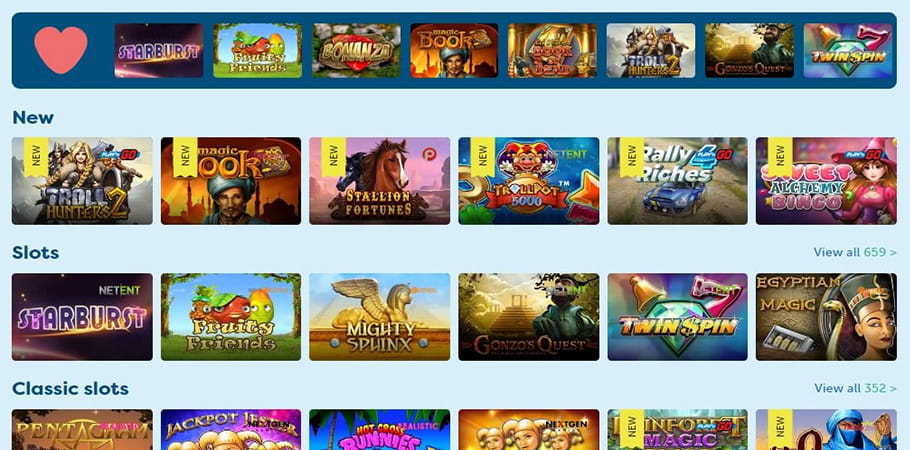Open Sweet Alchemy Bingo game
This screenshot has height=450, width=910.
coord(826,181)
